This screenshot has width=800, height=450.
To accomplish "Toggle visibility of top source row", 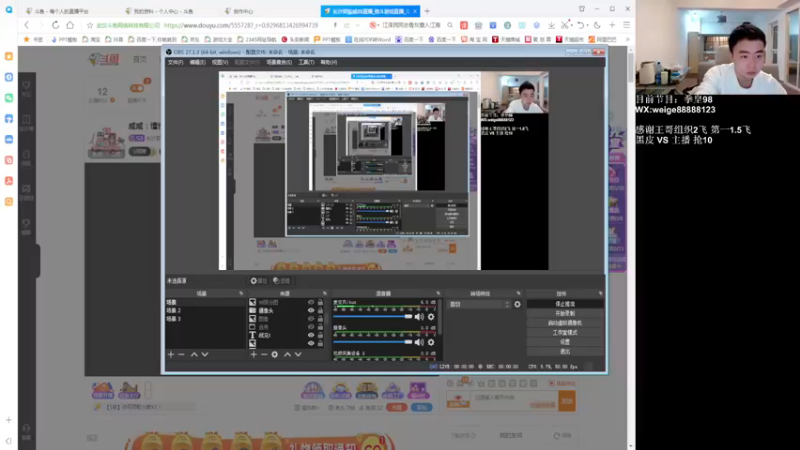I will click(311, 302).
